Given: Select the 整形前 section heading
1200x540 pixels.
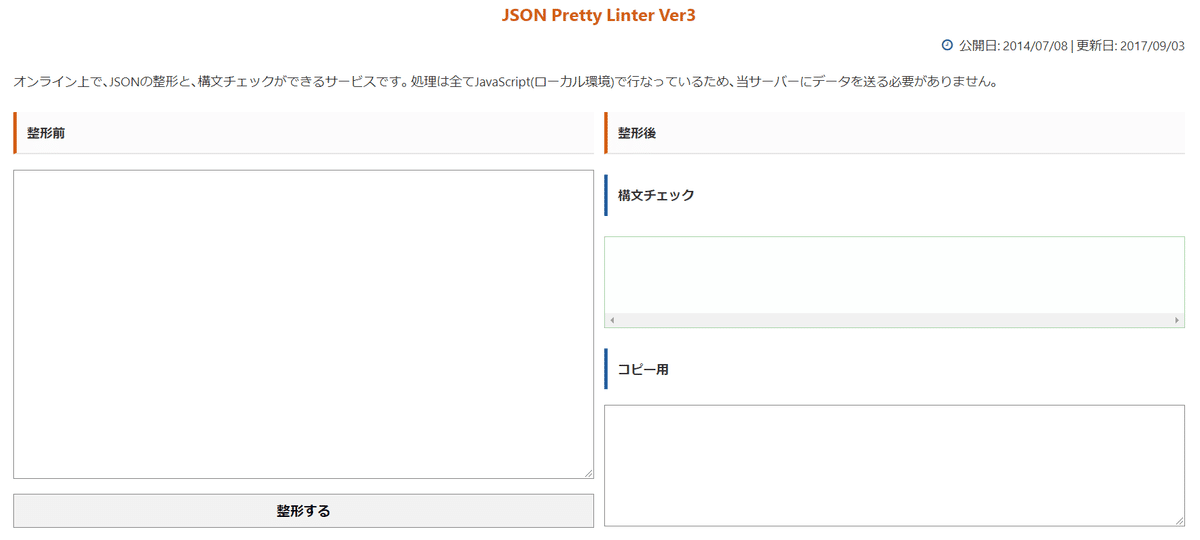Looking at the screenshot, I should click(46, 133).
